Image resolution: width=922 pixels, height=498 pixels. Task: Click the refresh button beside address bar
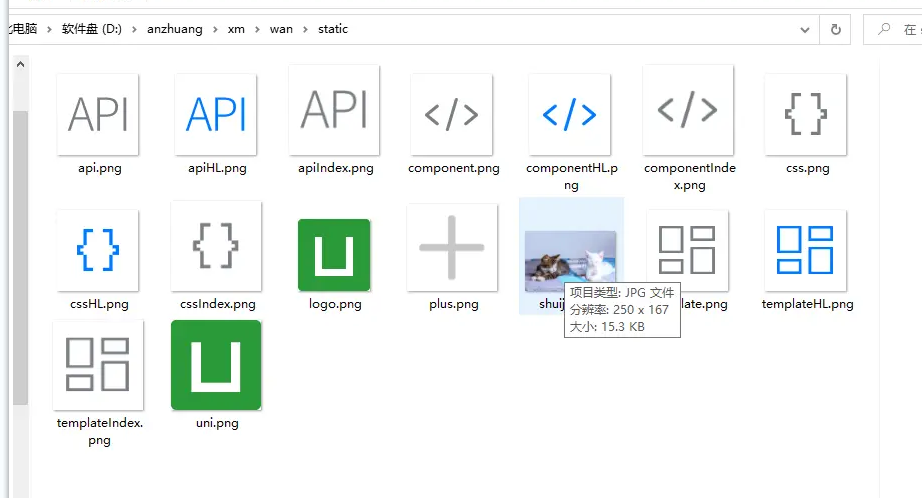coord(835,29)
